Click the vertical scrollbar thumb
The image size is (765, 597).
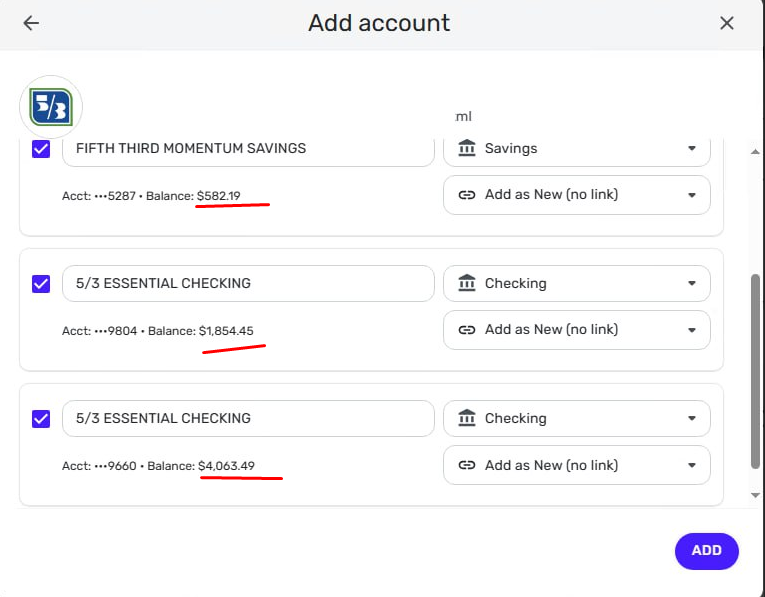coord(755,371)
